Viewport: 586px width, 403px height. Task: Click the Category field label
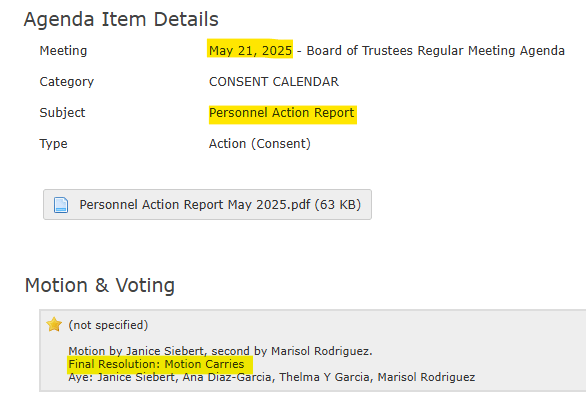67,81
